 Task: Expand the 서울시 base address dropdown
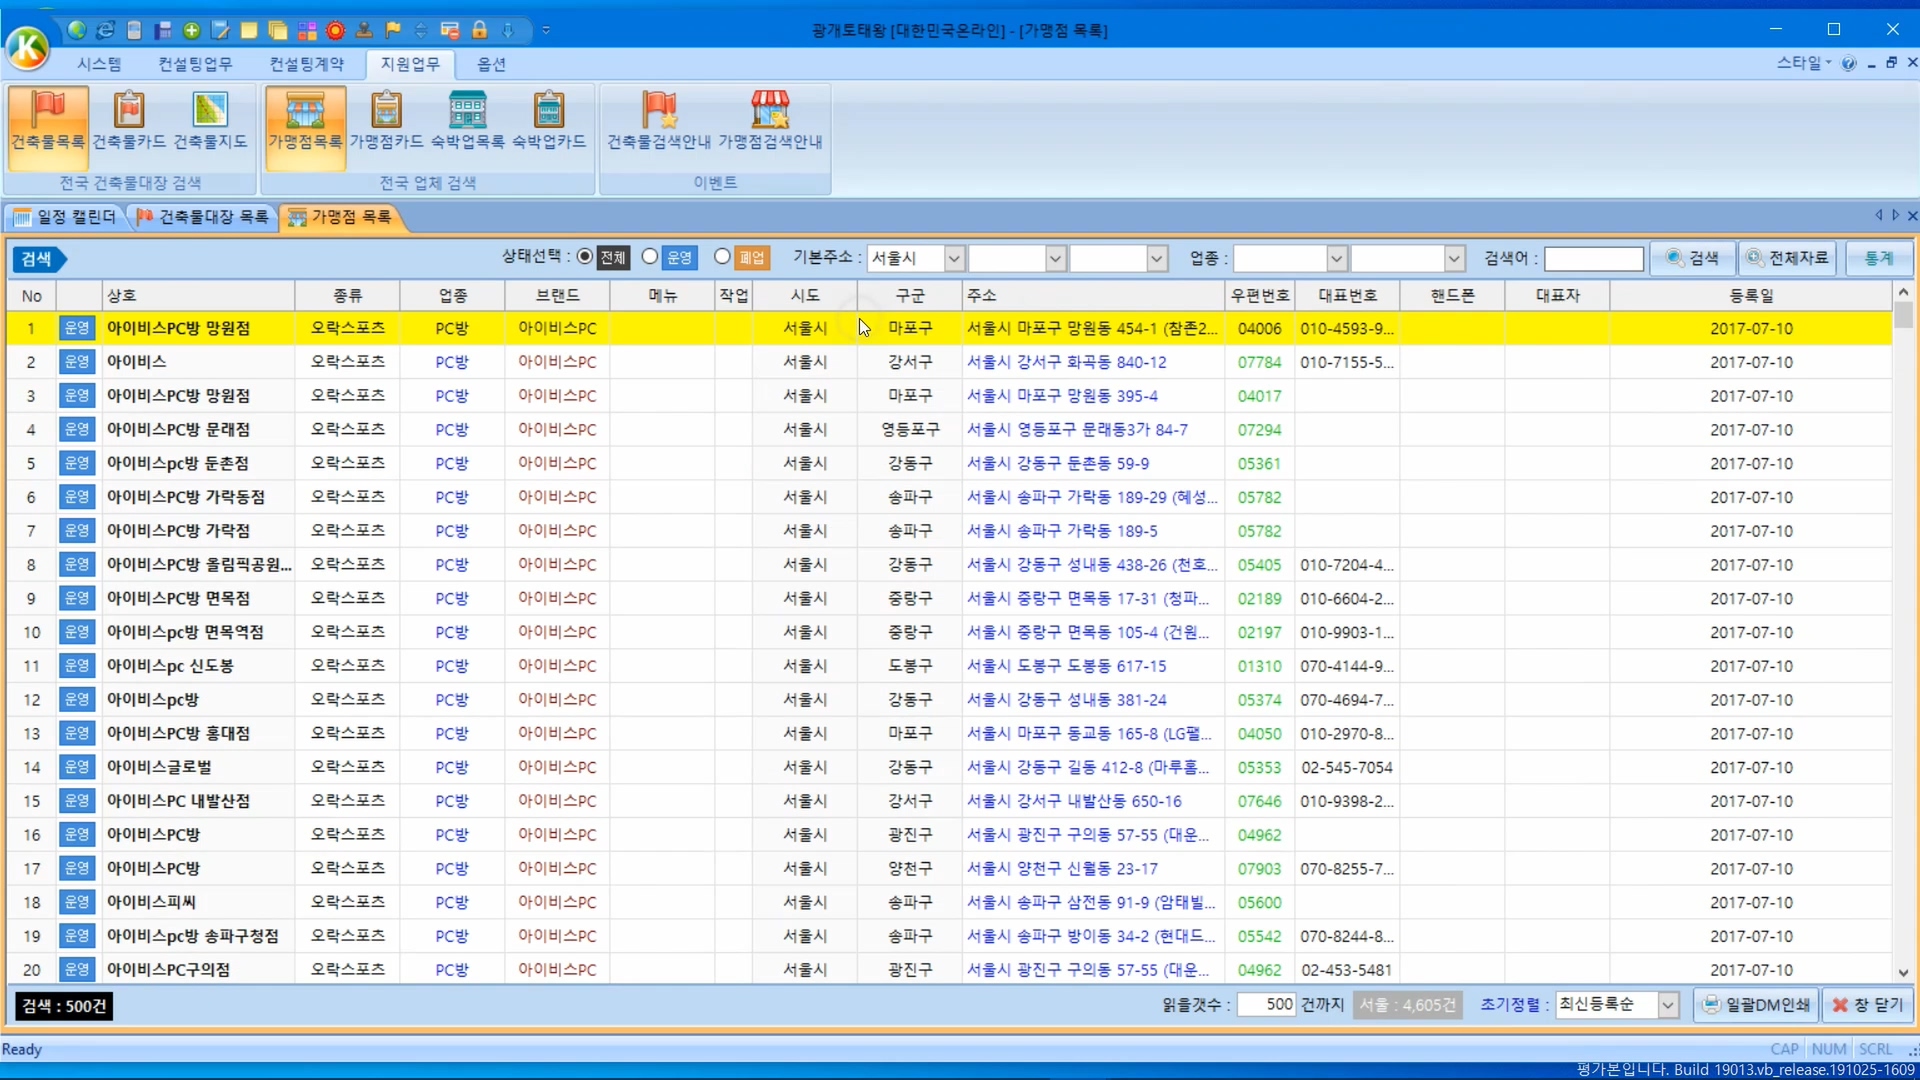click(x=953, y=259)
